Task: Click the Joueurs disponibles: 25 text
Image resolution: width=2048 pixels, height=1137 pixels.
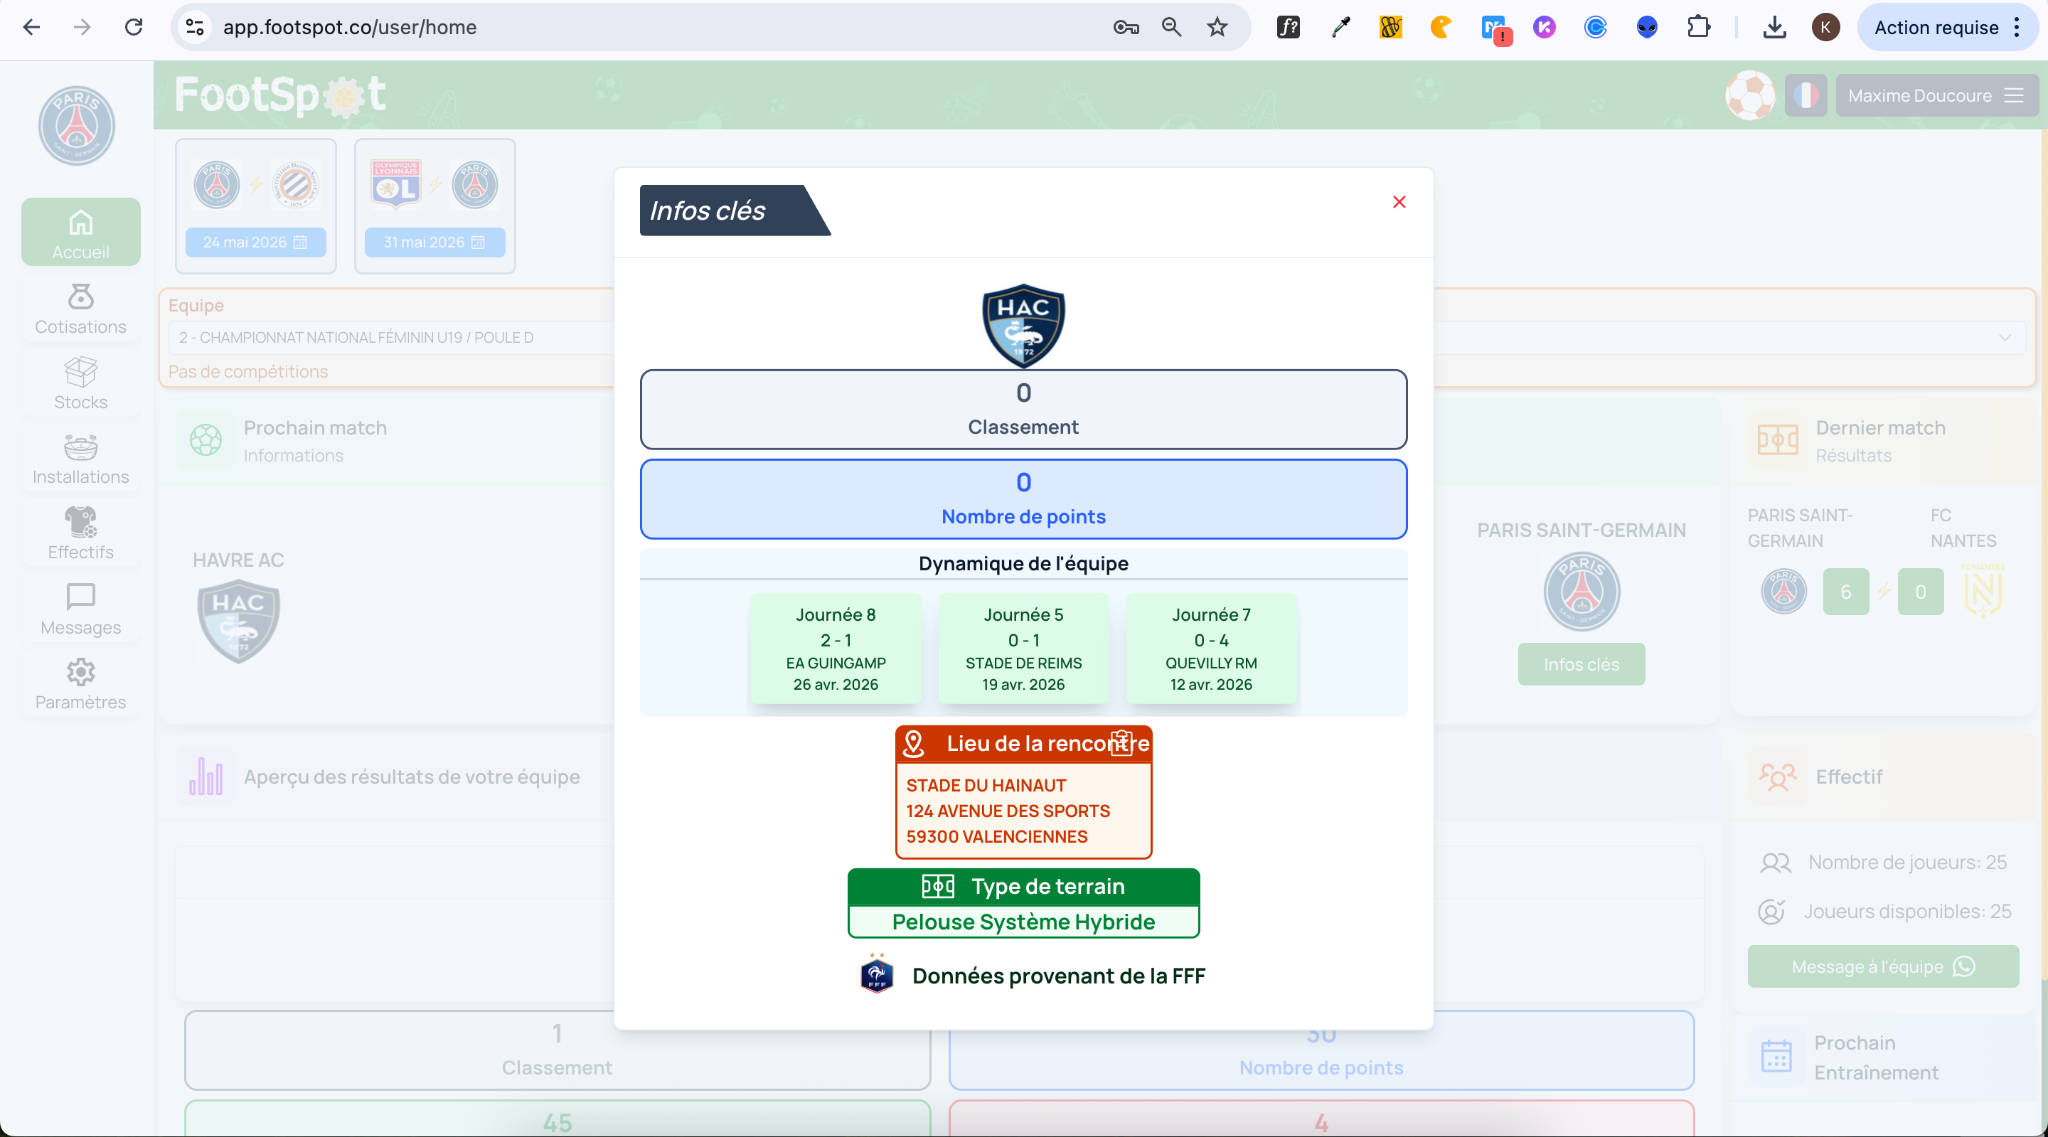Action: [1907, 911]
